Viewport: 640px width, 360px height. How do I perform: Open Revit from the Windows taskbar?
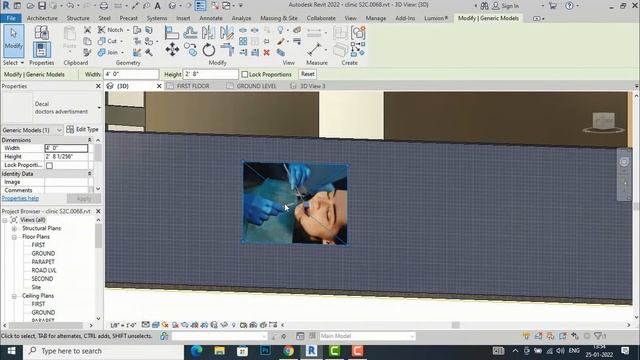311,351
